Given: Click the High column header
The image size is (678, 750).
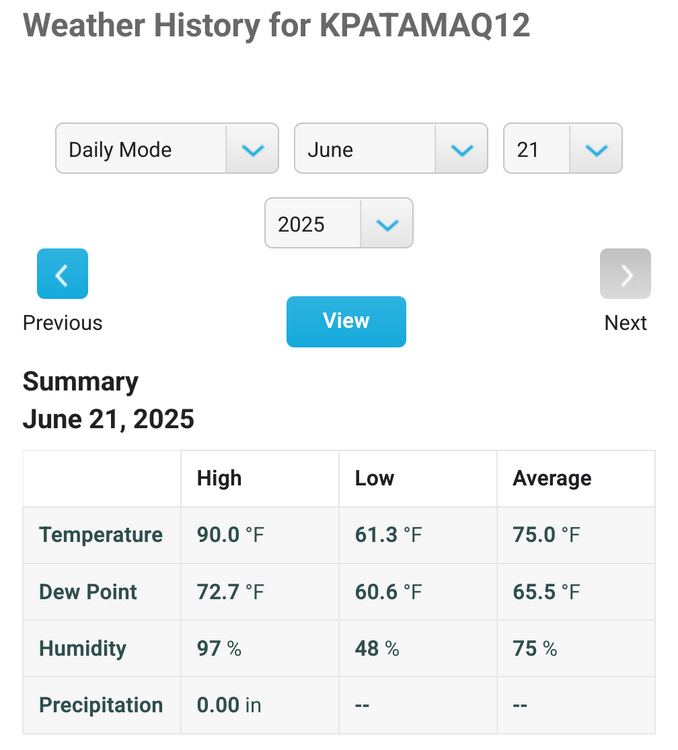Looking at the screenshot, I should coord(219,478).
